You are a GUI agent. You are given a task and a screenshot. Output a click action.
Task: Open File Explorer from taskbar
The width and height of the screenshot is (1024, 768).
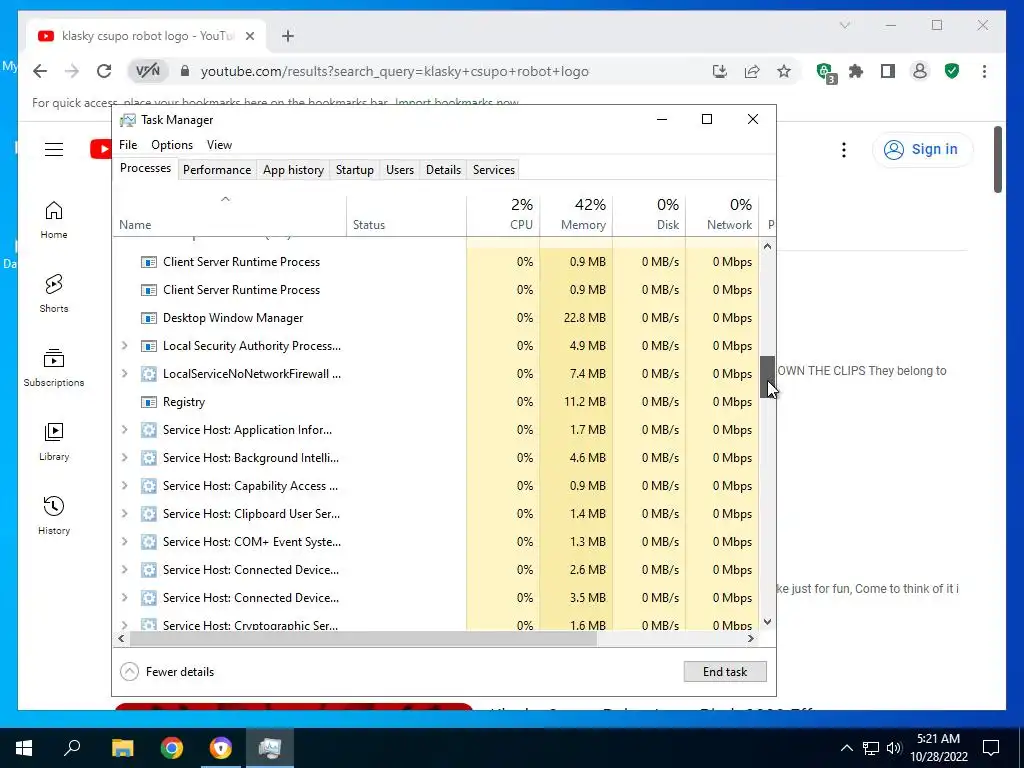coord(122,748)
